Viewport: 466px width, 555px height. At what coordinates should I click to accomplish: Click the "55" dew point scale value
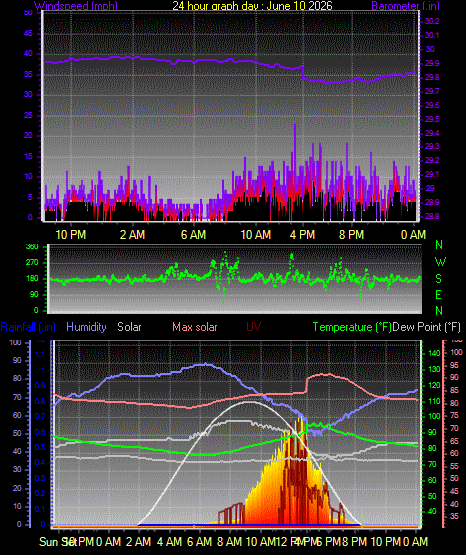click(454, 467)
